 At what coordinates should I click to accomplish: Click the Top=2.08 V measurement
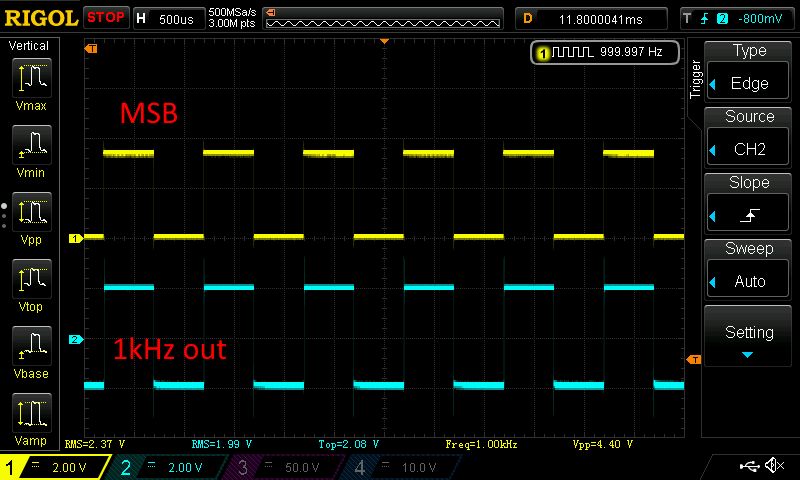(348, 444)
